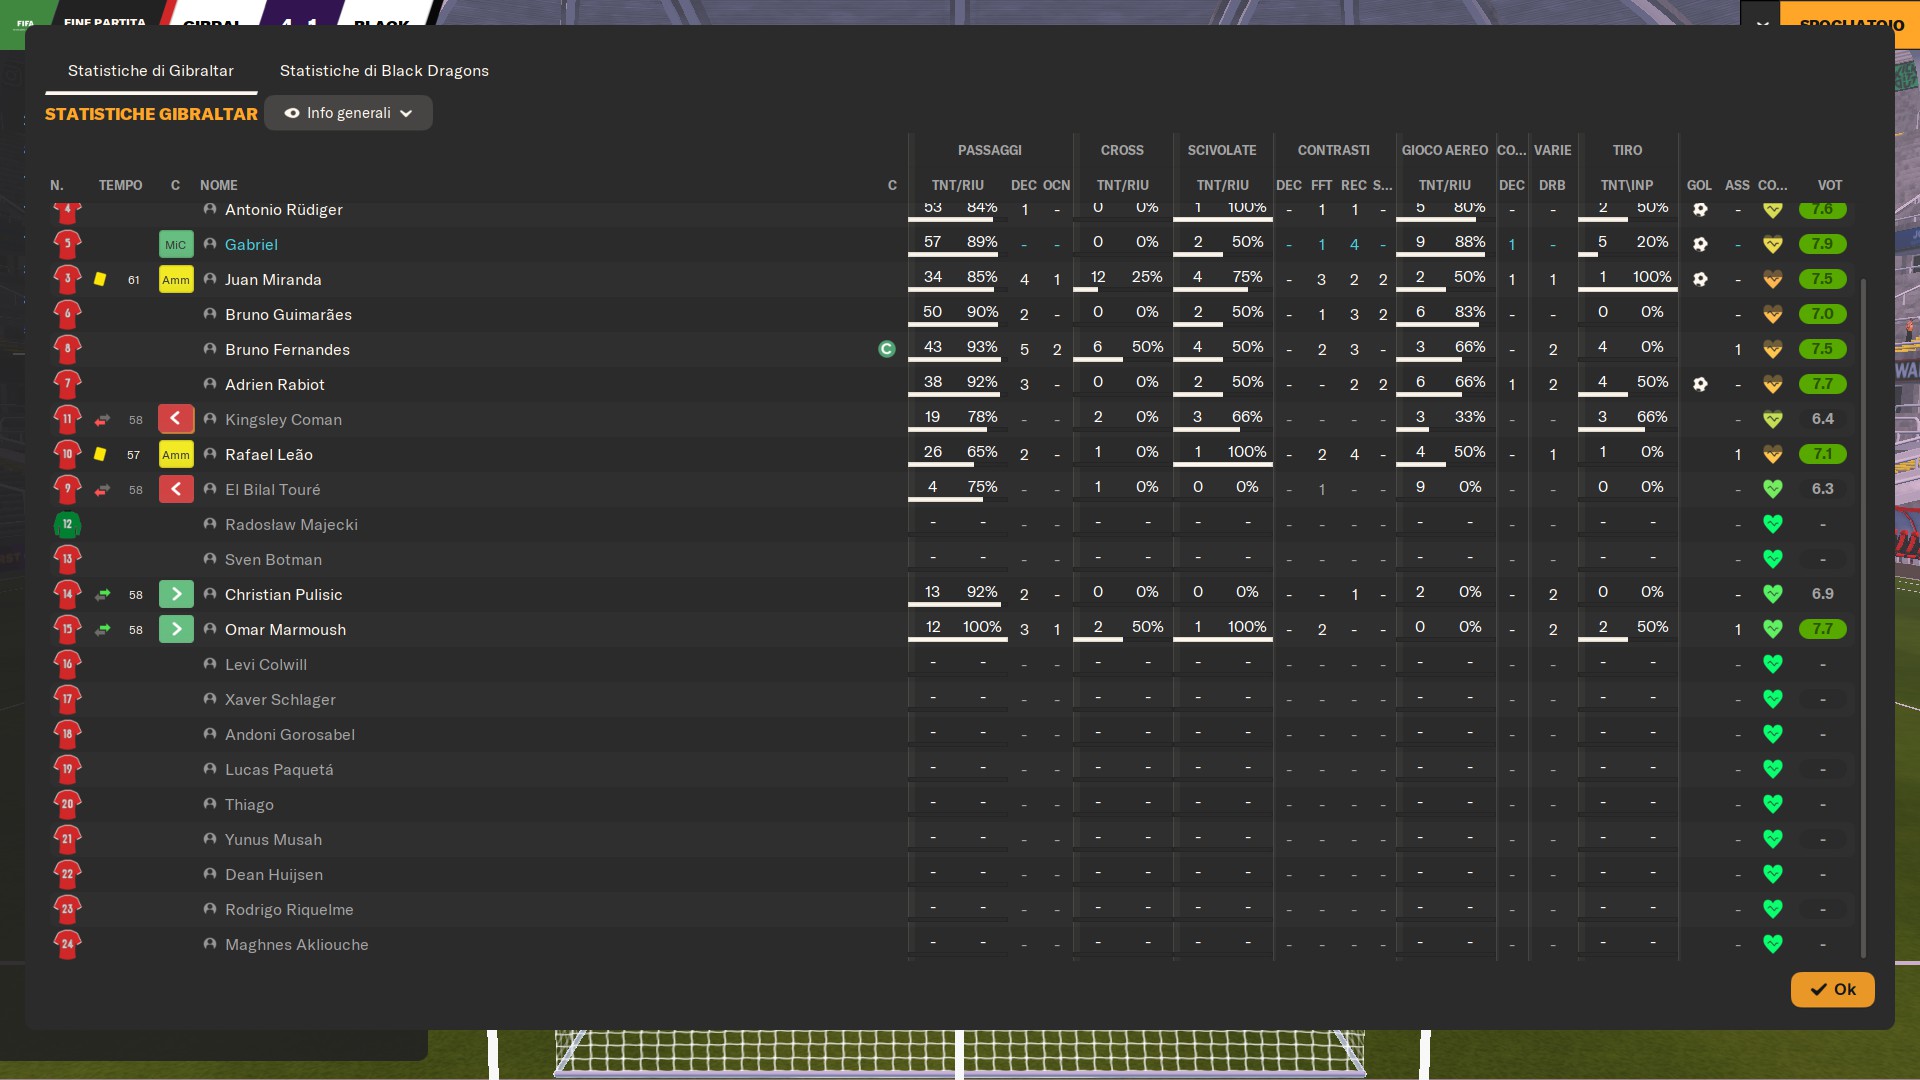The width and height of the screenshot is (1920, 1080).
Task: Sort by the DRB column header
Action: point(1552,185)
